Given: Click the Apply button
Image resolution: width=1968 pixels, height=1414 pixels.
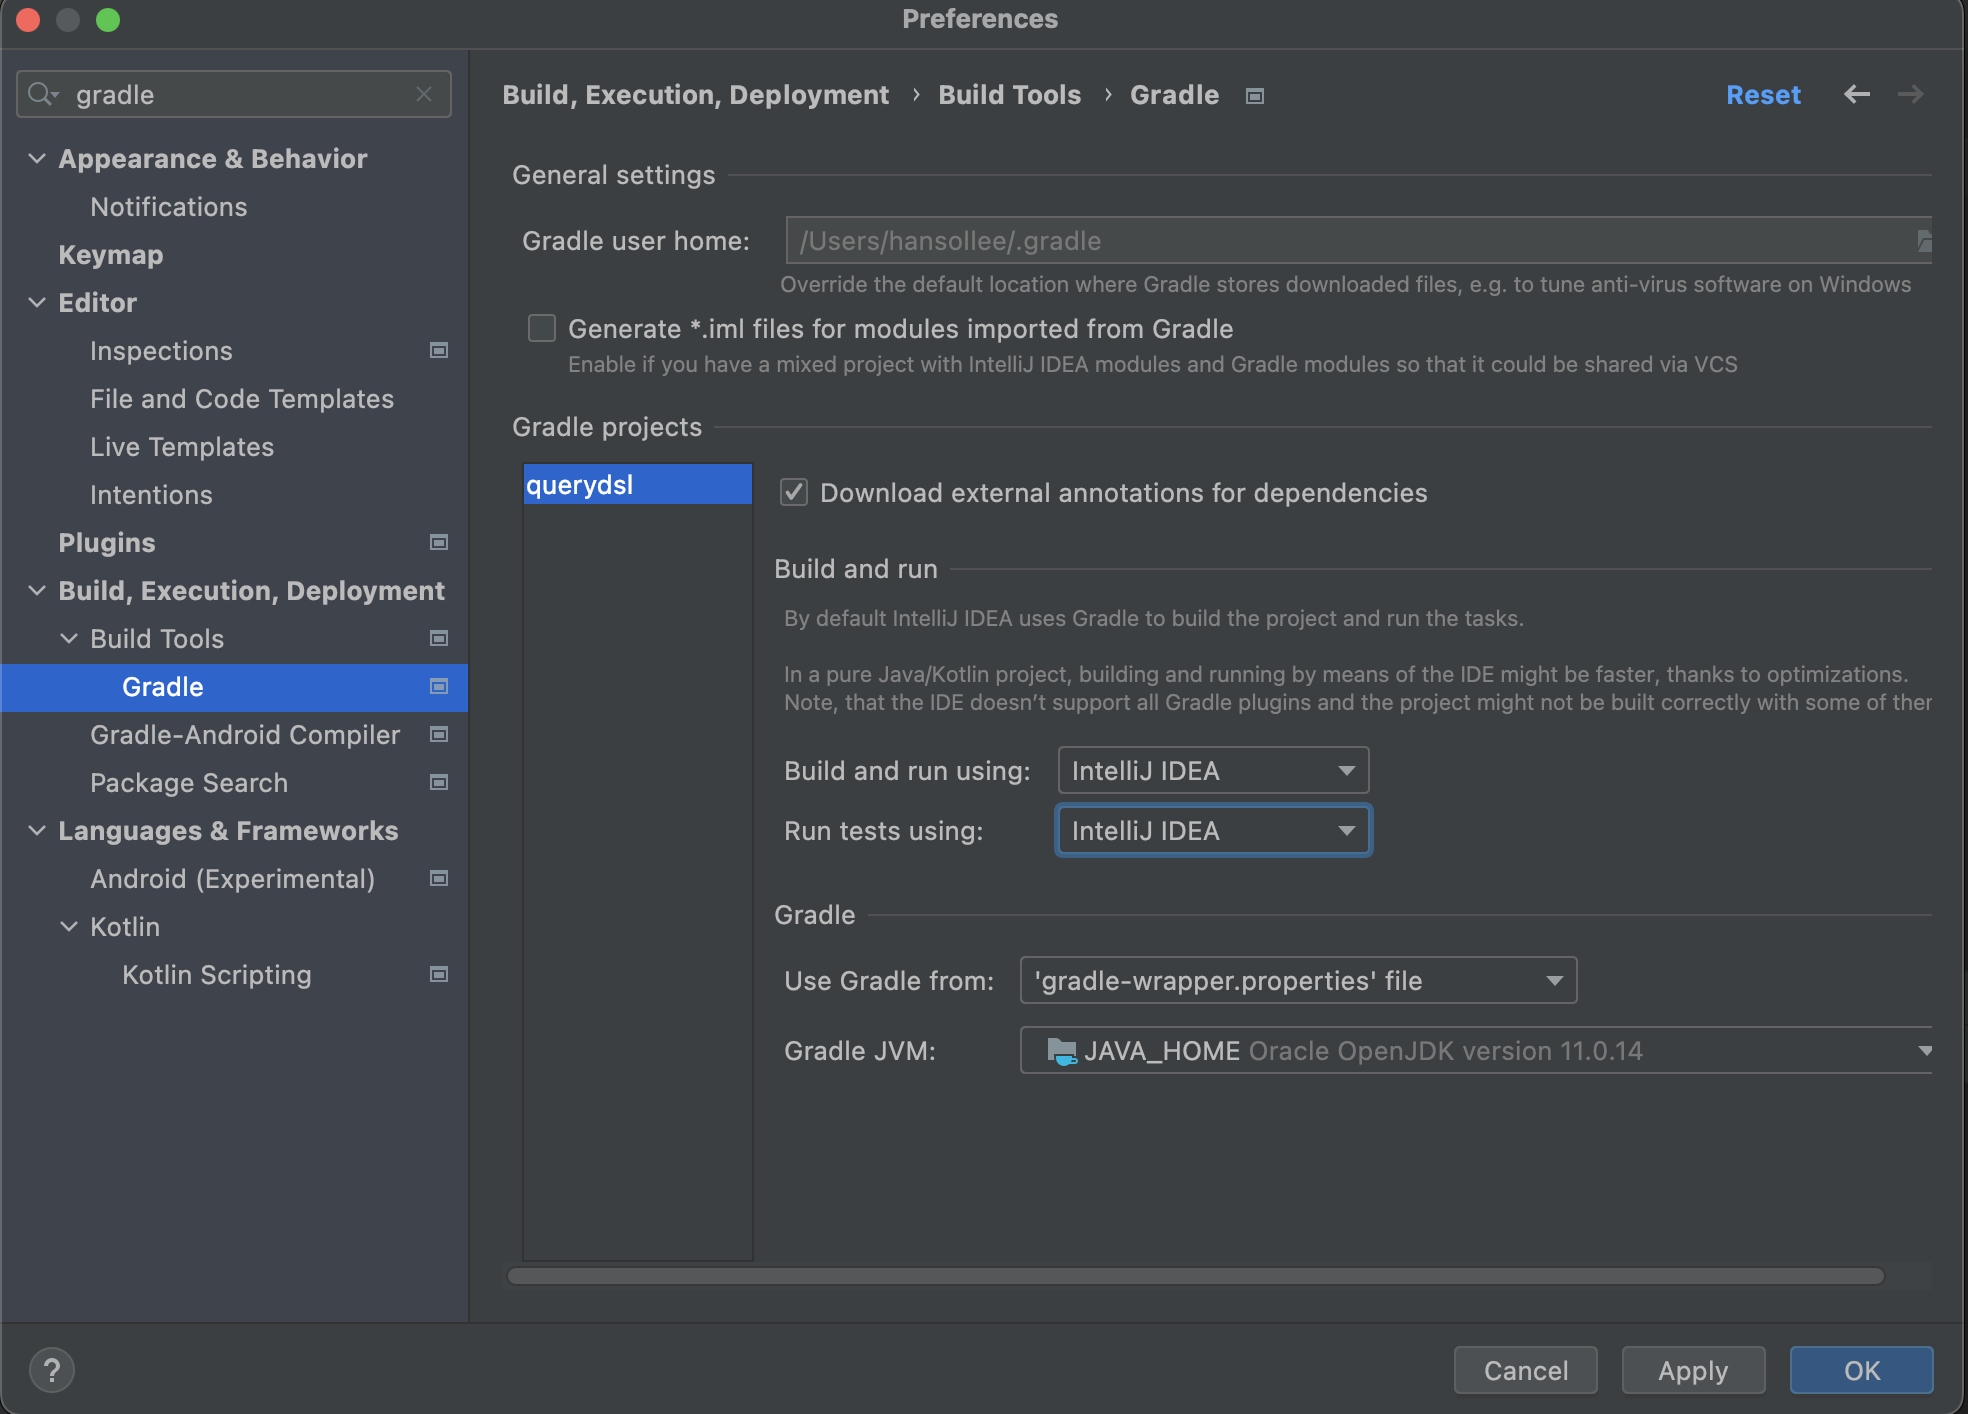Looking at the screenshot, I should point(1692,1370).
